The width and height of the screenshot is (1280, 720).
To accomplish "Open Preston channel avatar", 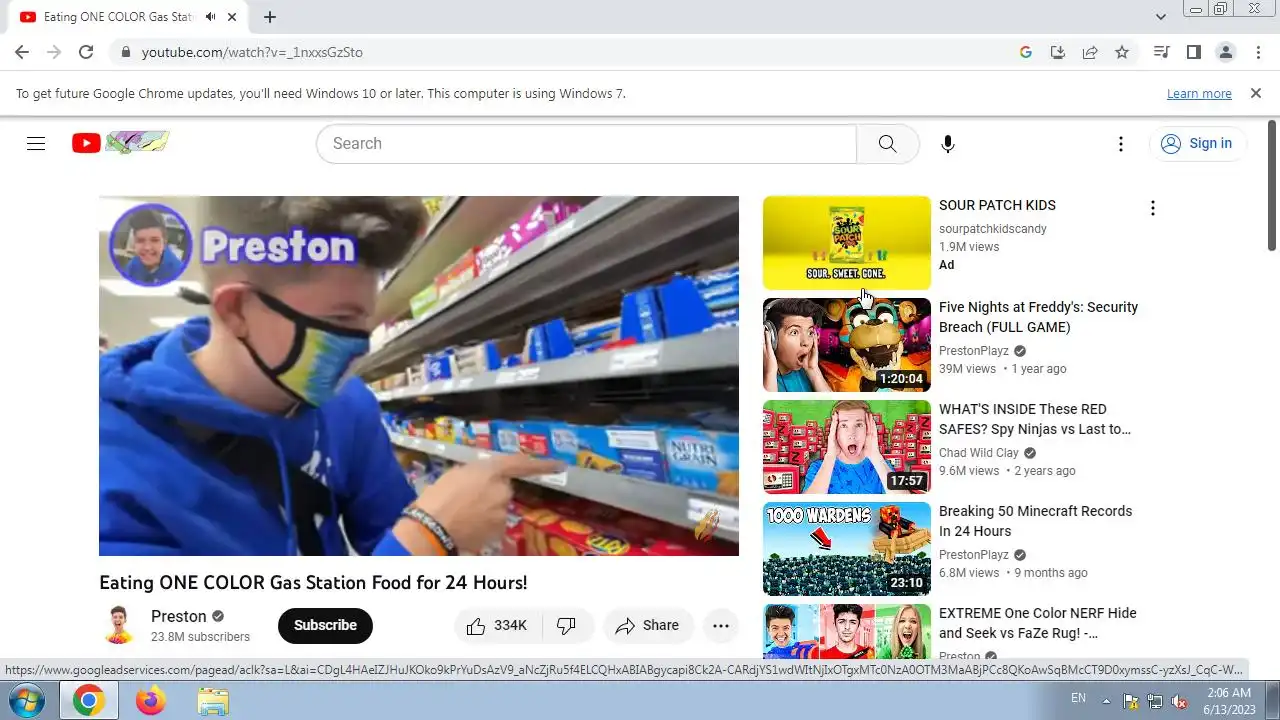I will [119, 626].
